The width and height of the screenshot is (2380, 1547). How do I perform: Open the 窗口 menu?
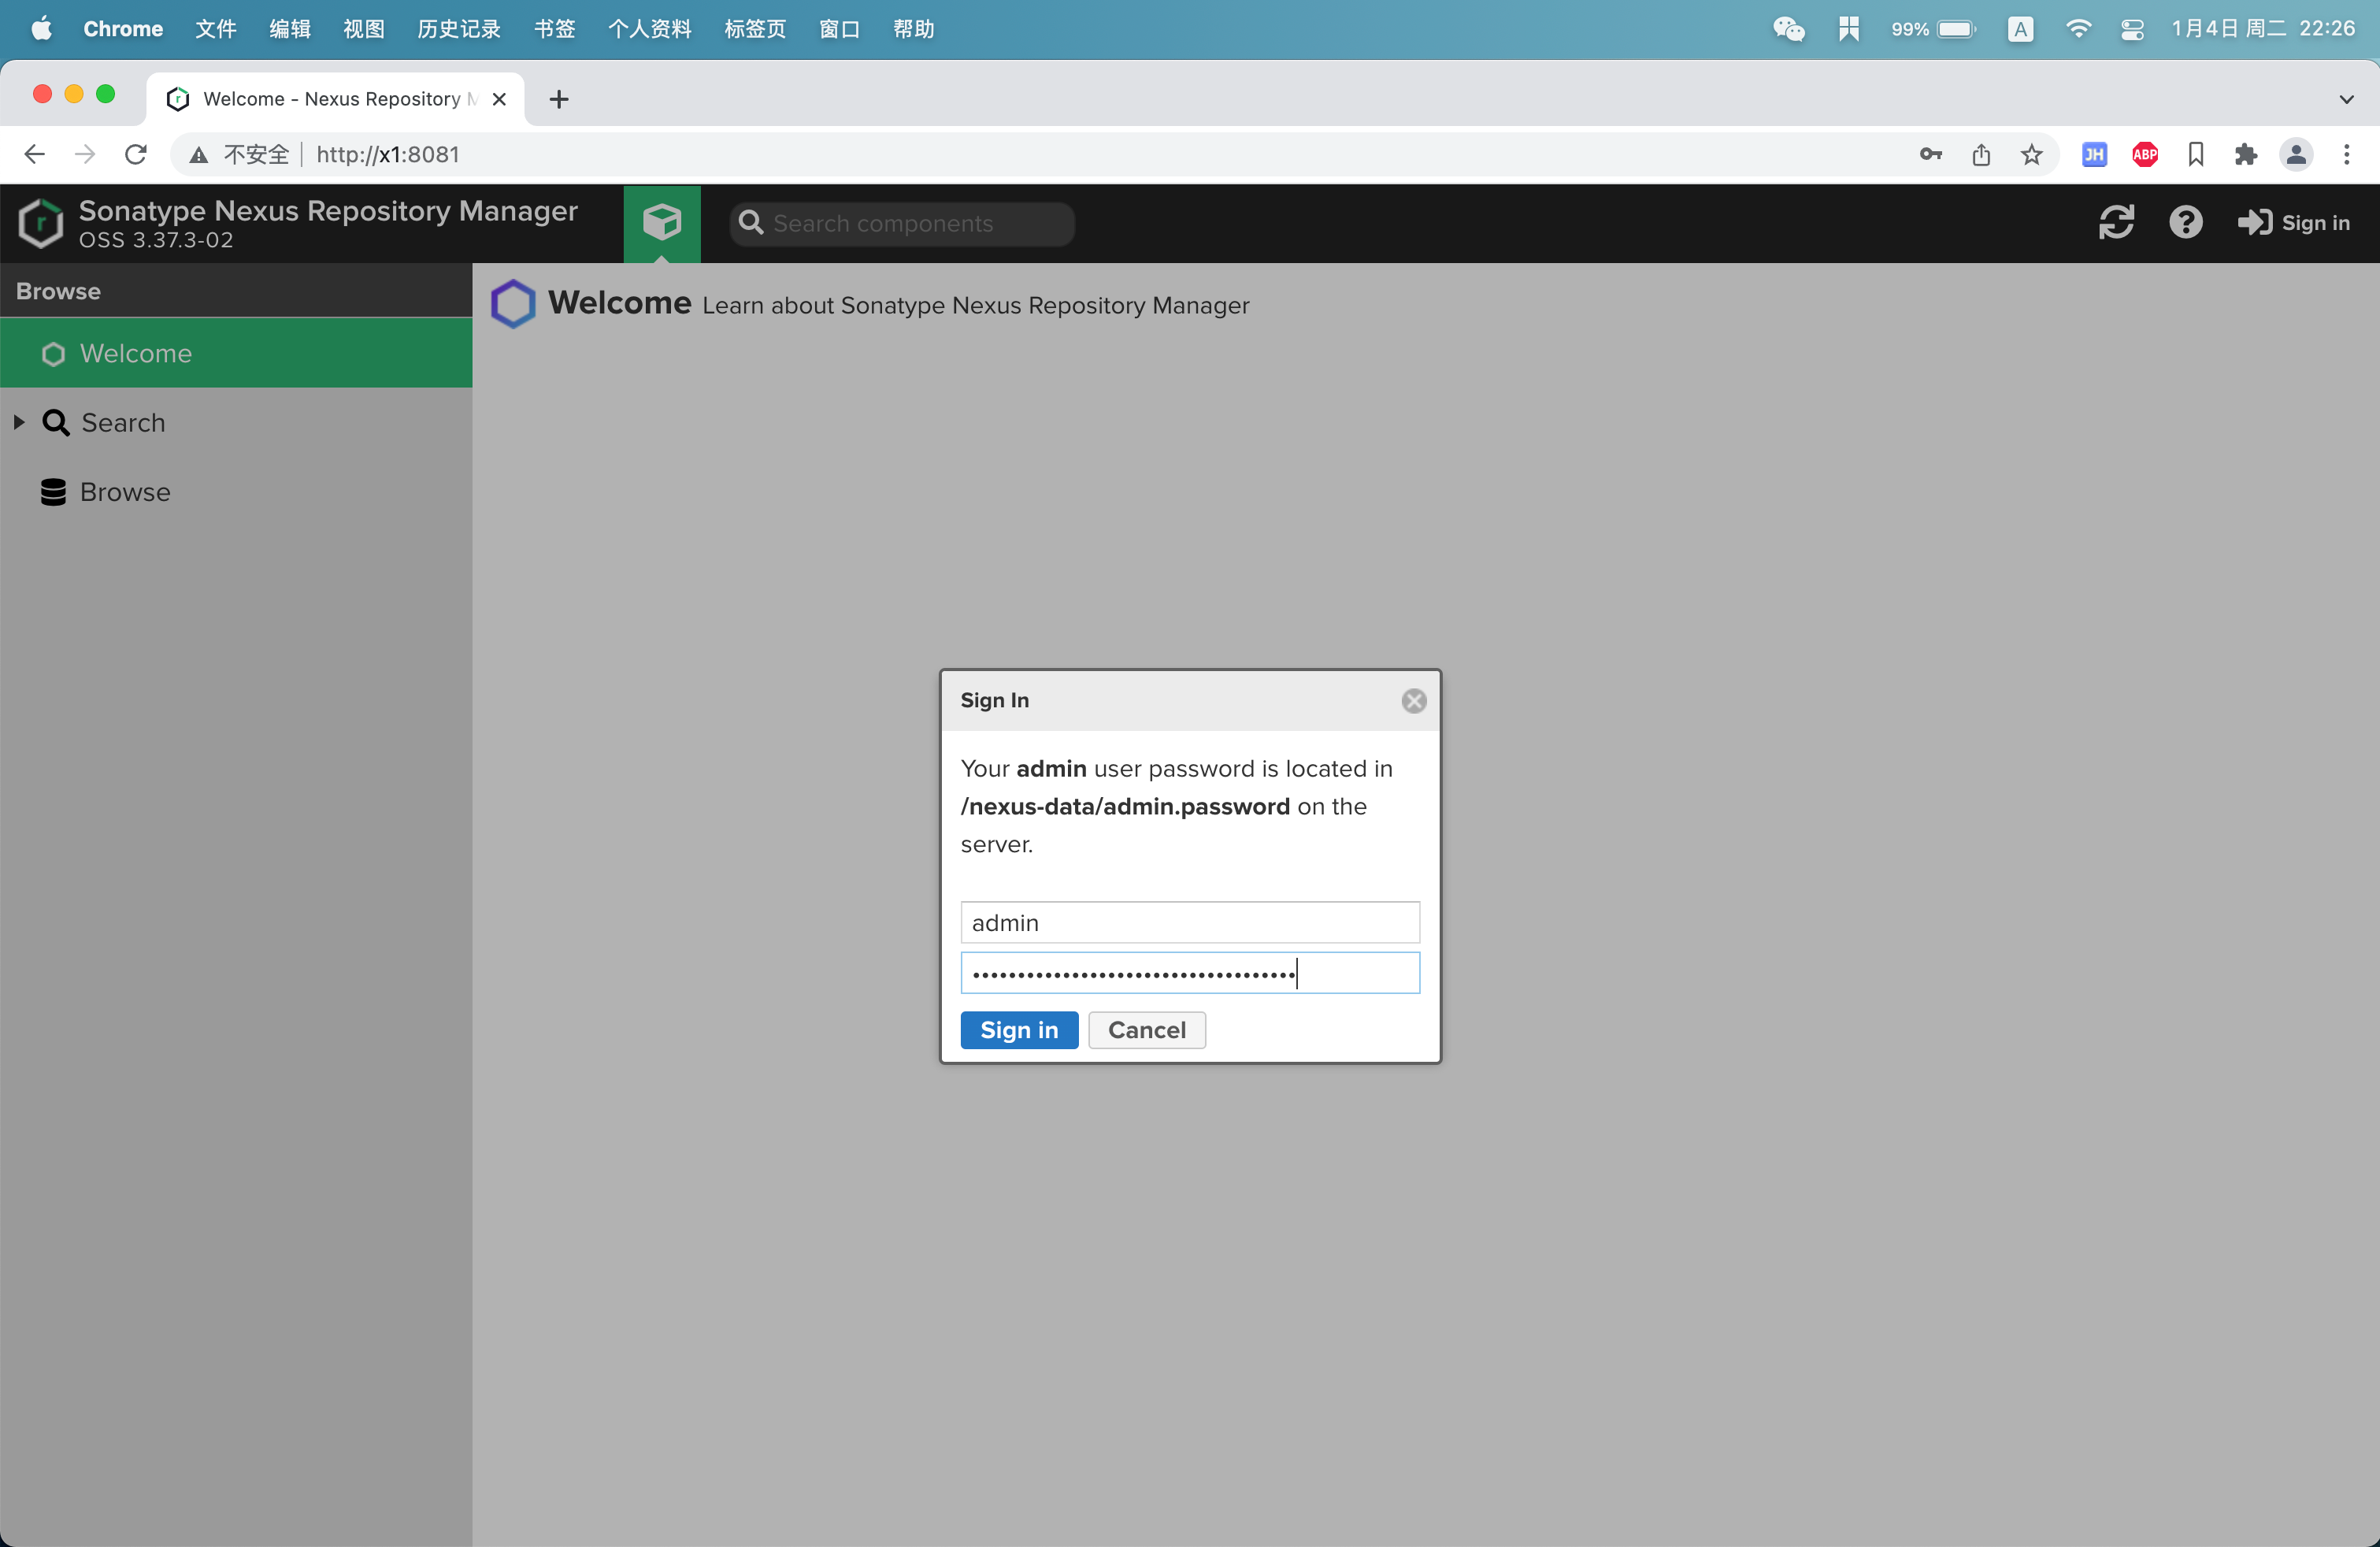tap(840, 29)
